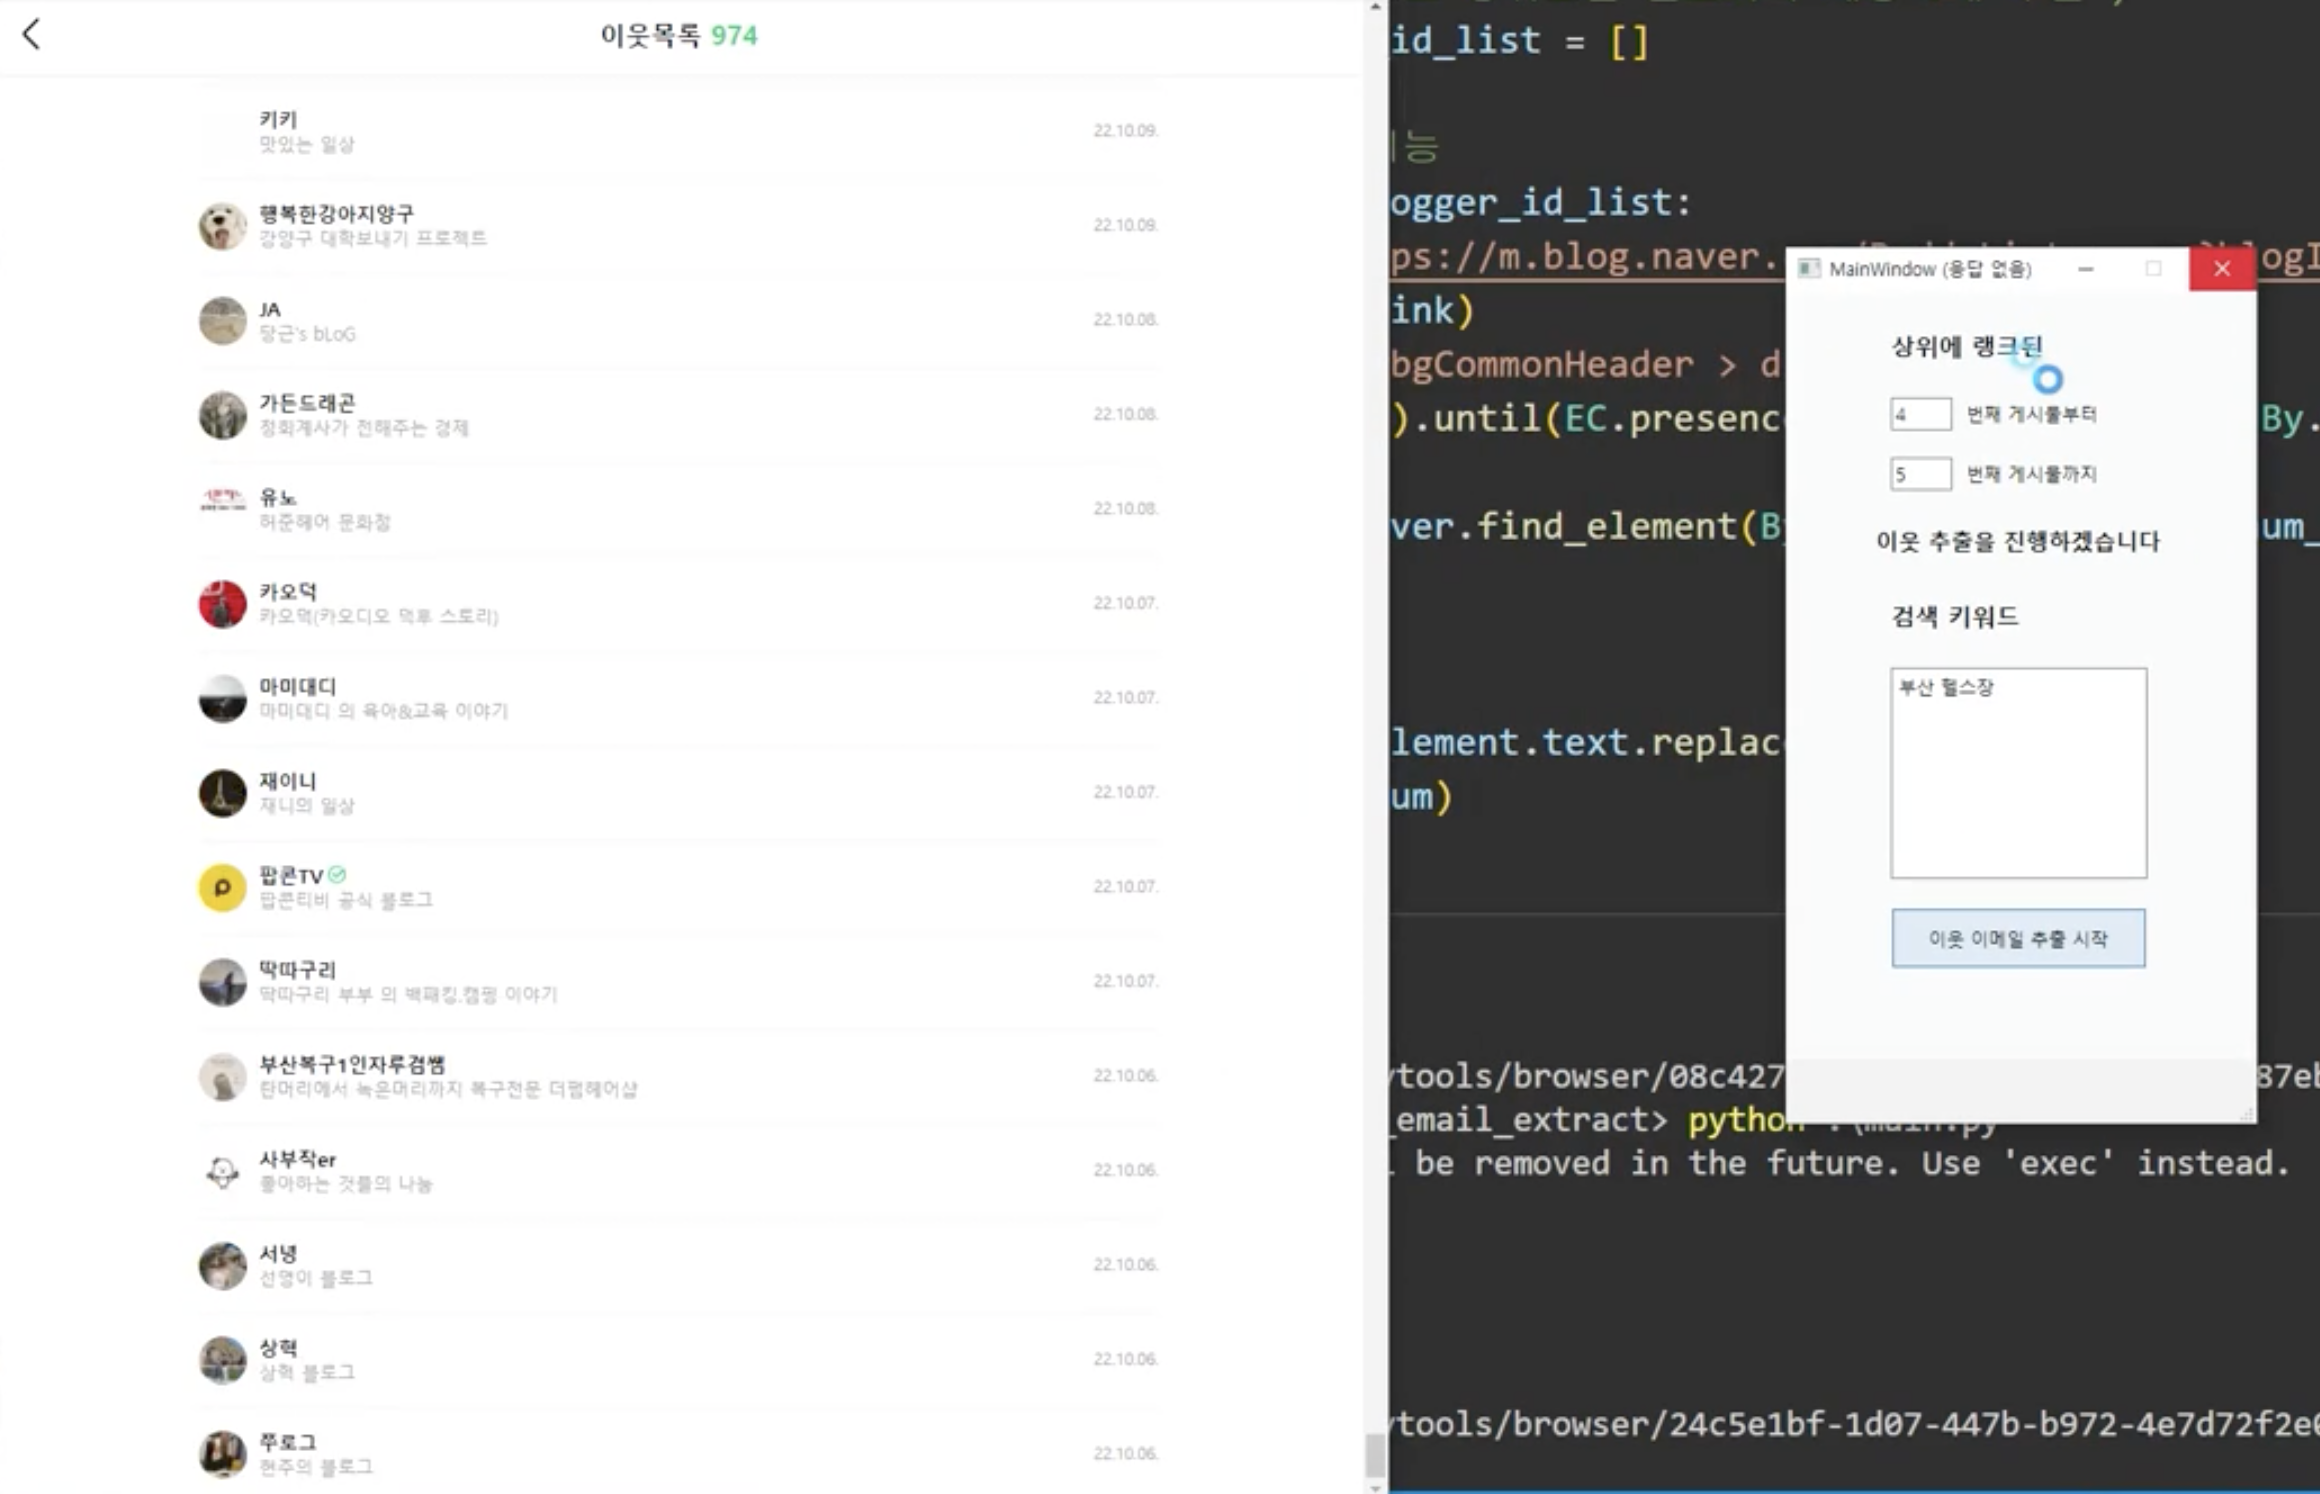Click 유노 profile logo icon
2320x1494 pixels.
pos(222,498)
